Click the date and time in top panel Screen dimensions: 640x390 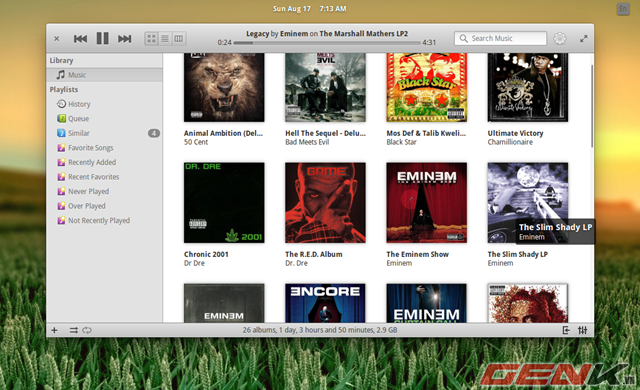point(309,9)
